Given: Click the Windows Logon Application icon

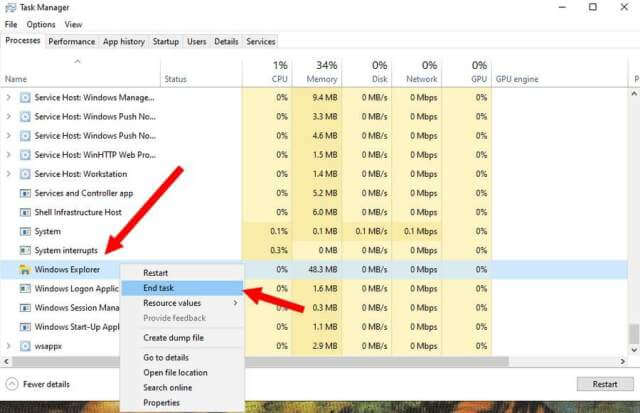Looking at the screenshot, I should (25, 289).
